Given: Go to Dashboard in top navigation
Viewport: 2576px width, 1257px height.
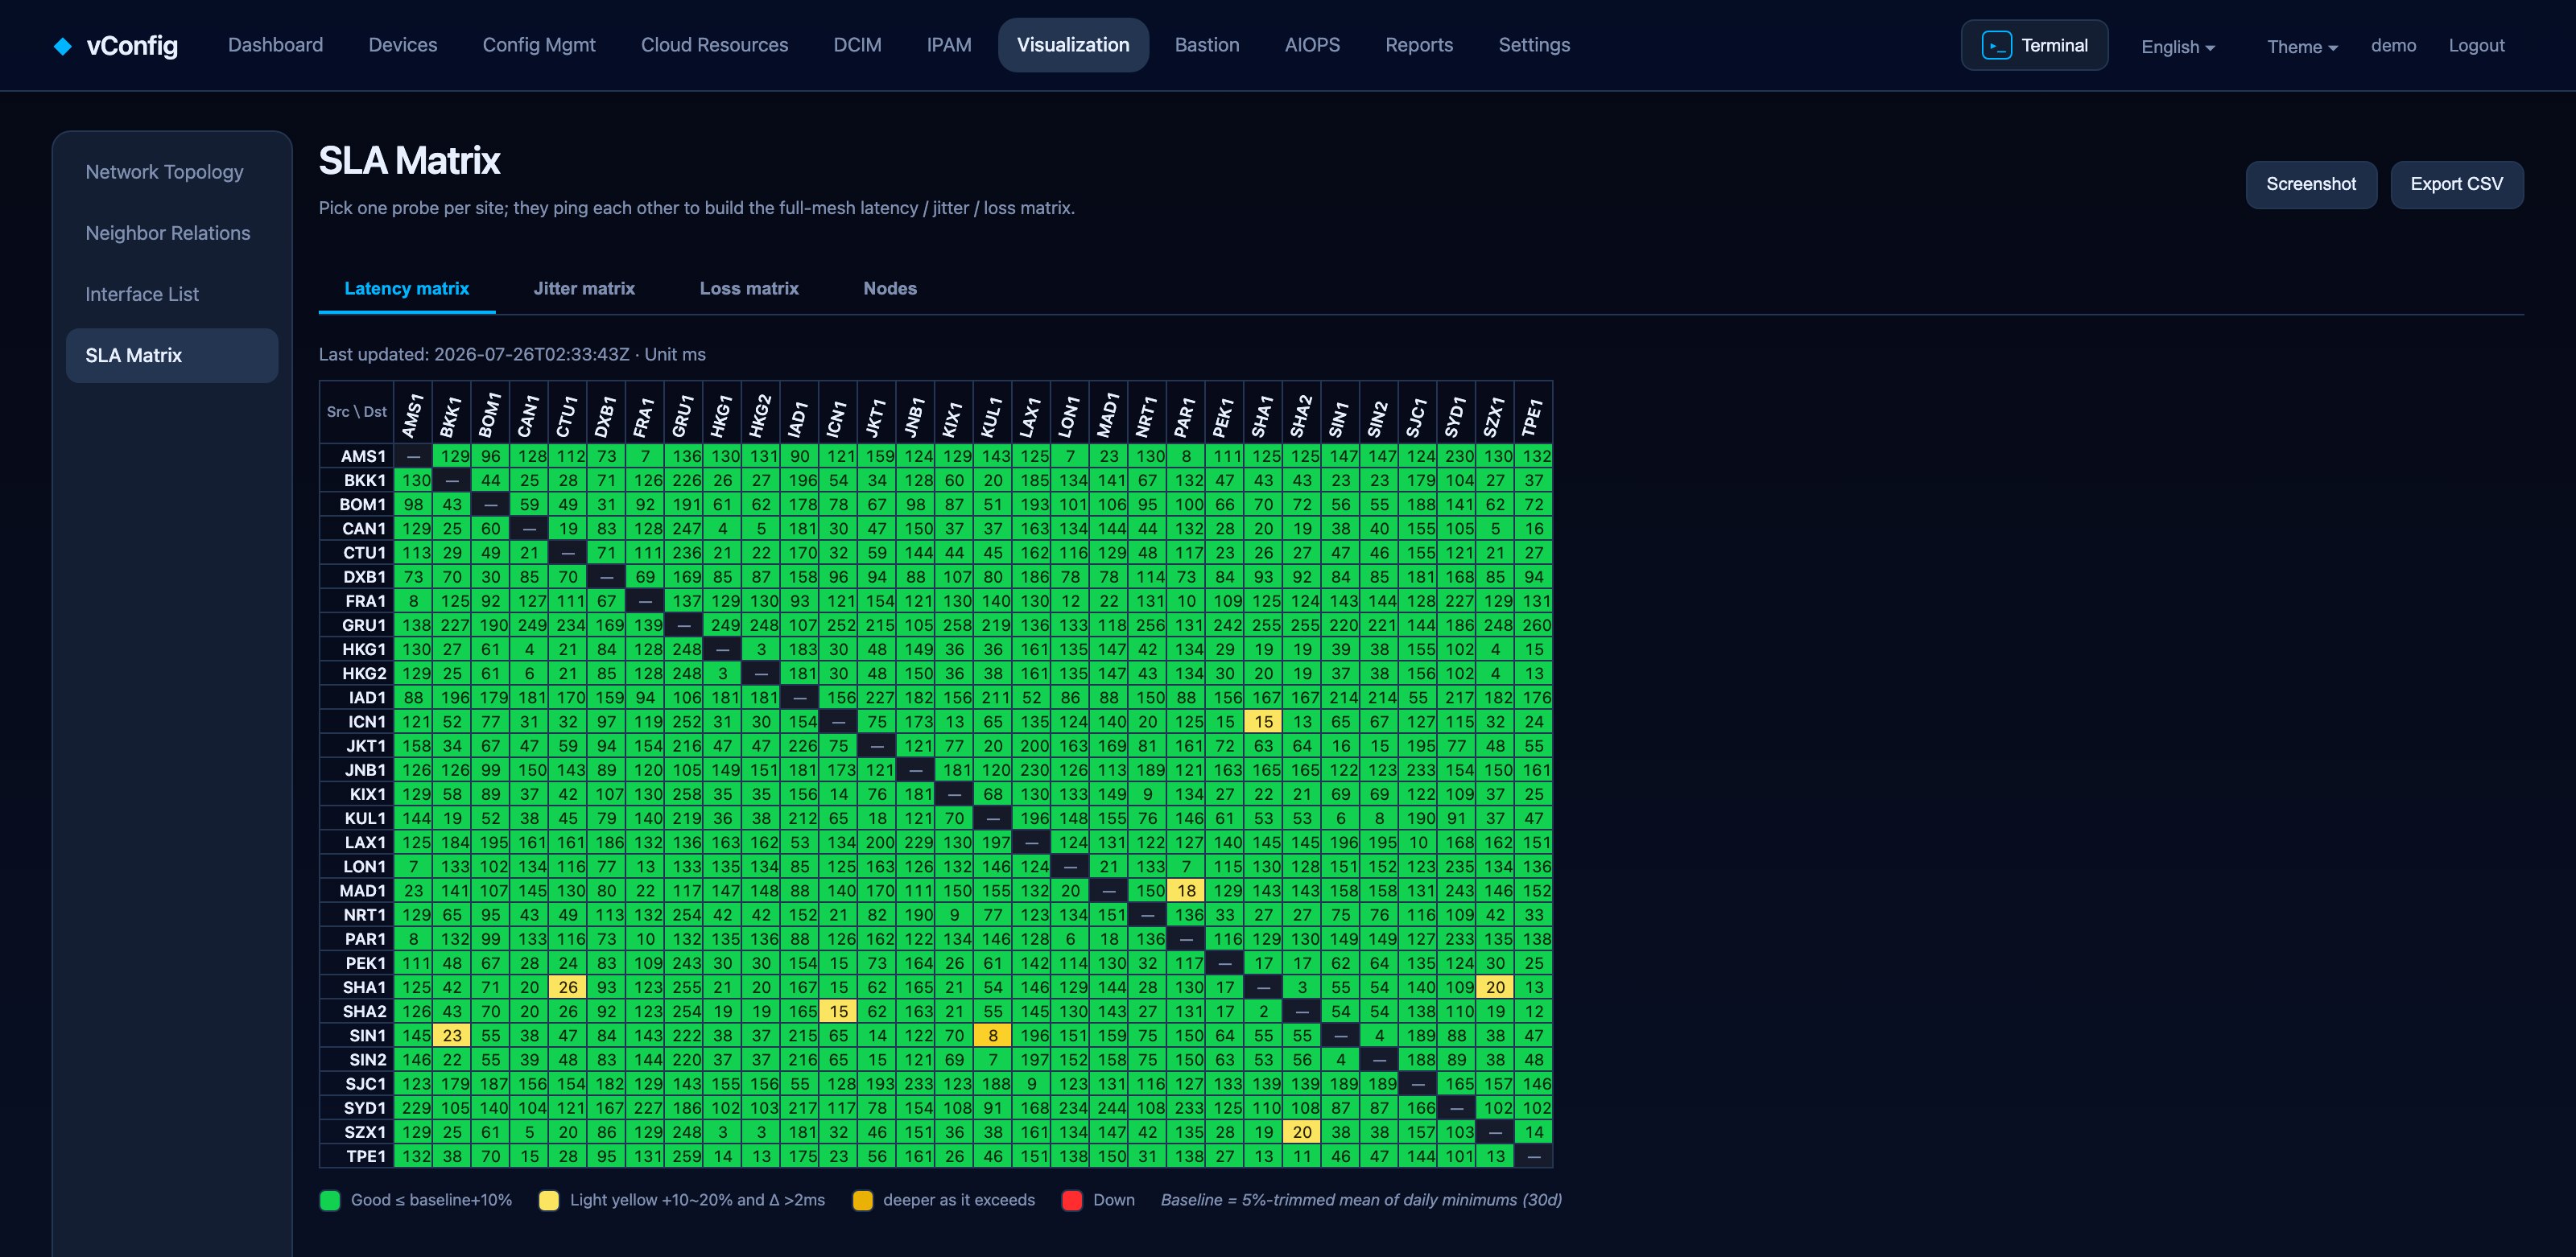Looking at the screenshot, I should pos(275,45).
